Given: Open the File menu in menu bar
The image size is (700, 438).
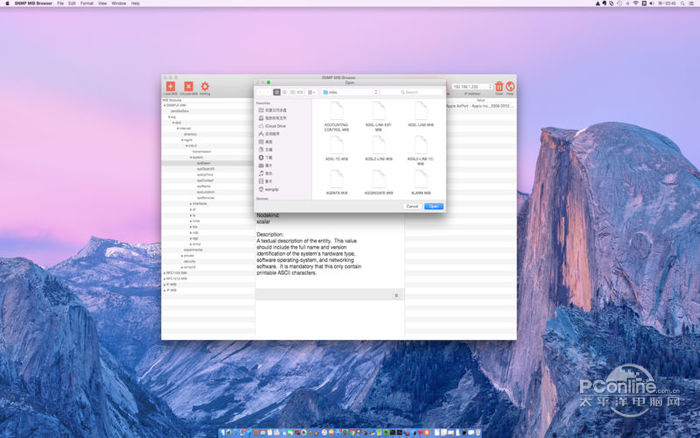Looking at the screenshot, I should pyautogui.click(x=60, y=4).
